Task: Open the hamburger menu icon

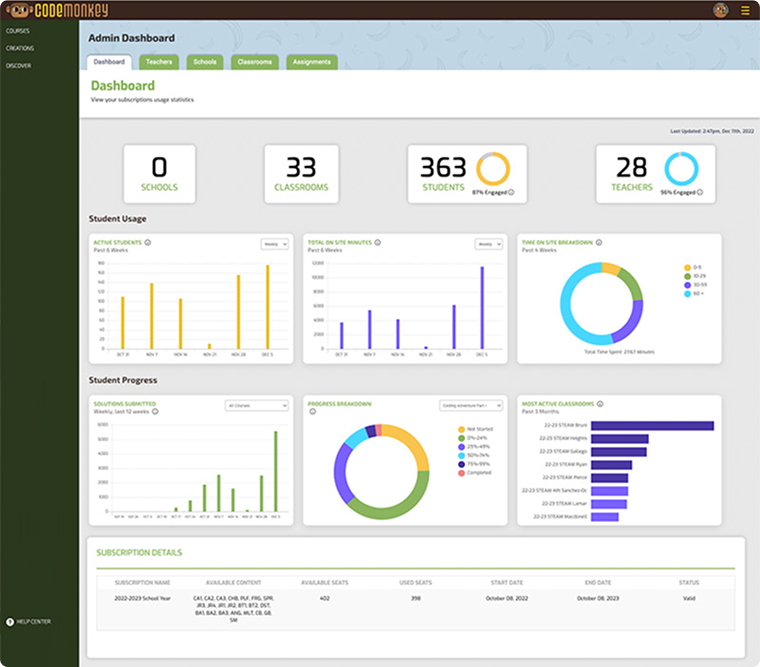Action: pyautogui.click(x=745, y=10)
